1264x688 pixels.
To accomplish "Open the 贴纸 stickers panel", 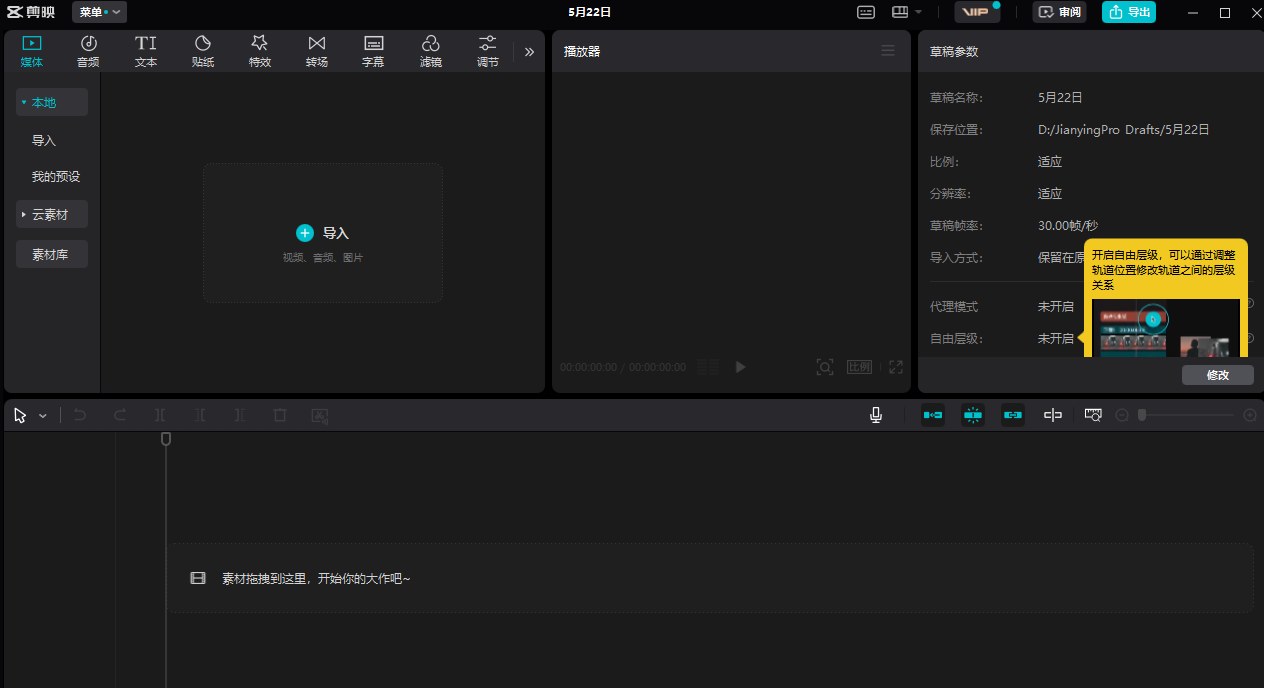I will click(203, 51).
